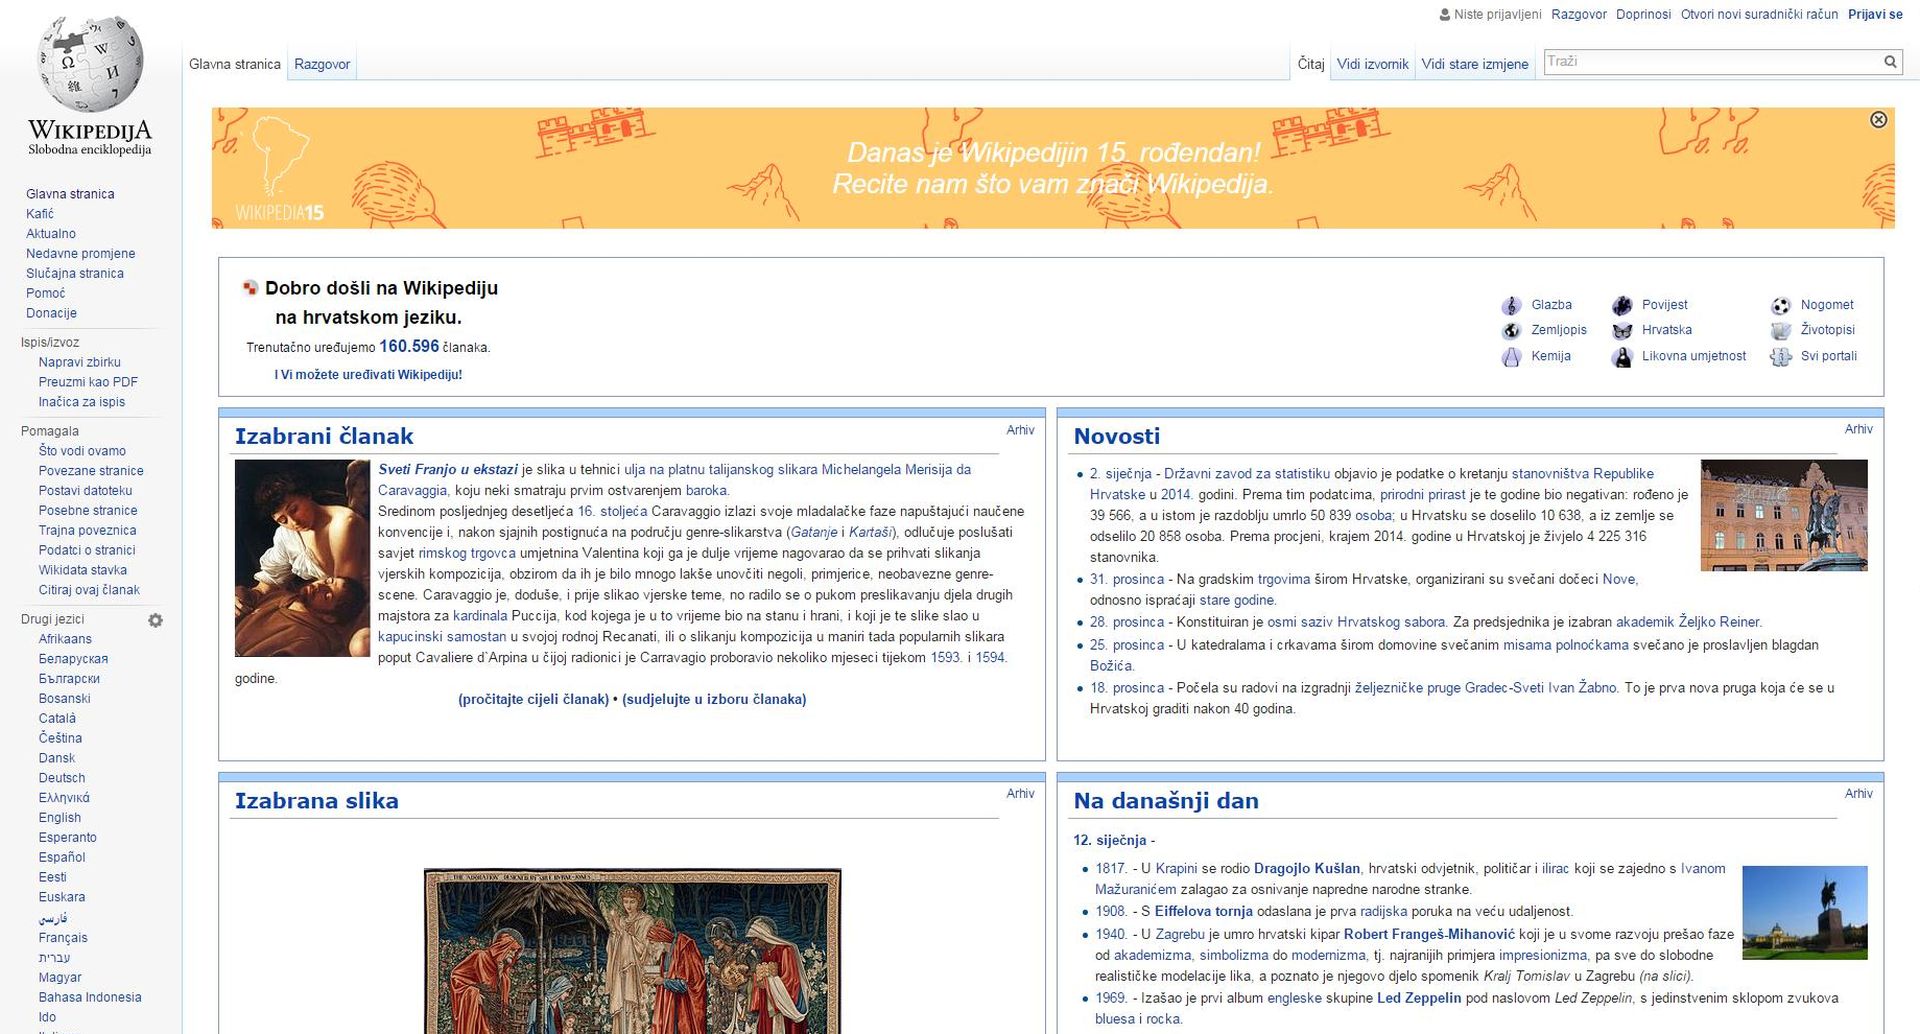This screenshot has height=1034, width=1920.
Task: Click the 160.596 article count link
Action: 409,346
